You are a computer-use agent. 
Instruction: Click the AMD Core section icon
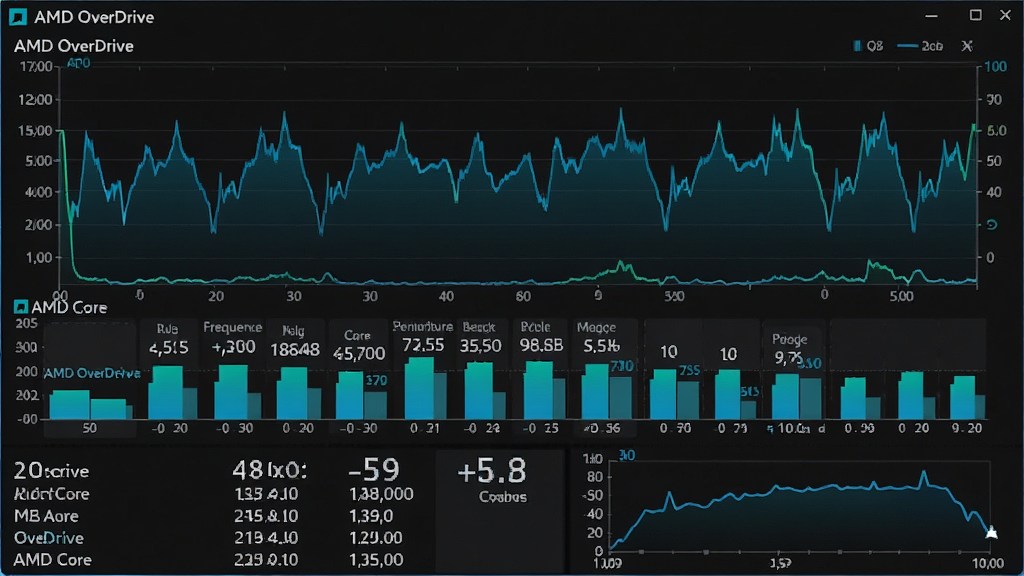point(21,307)
